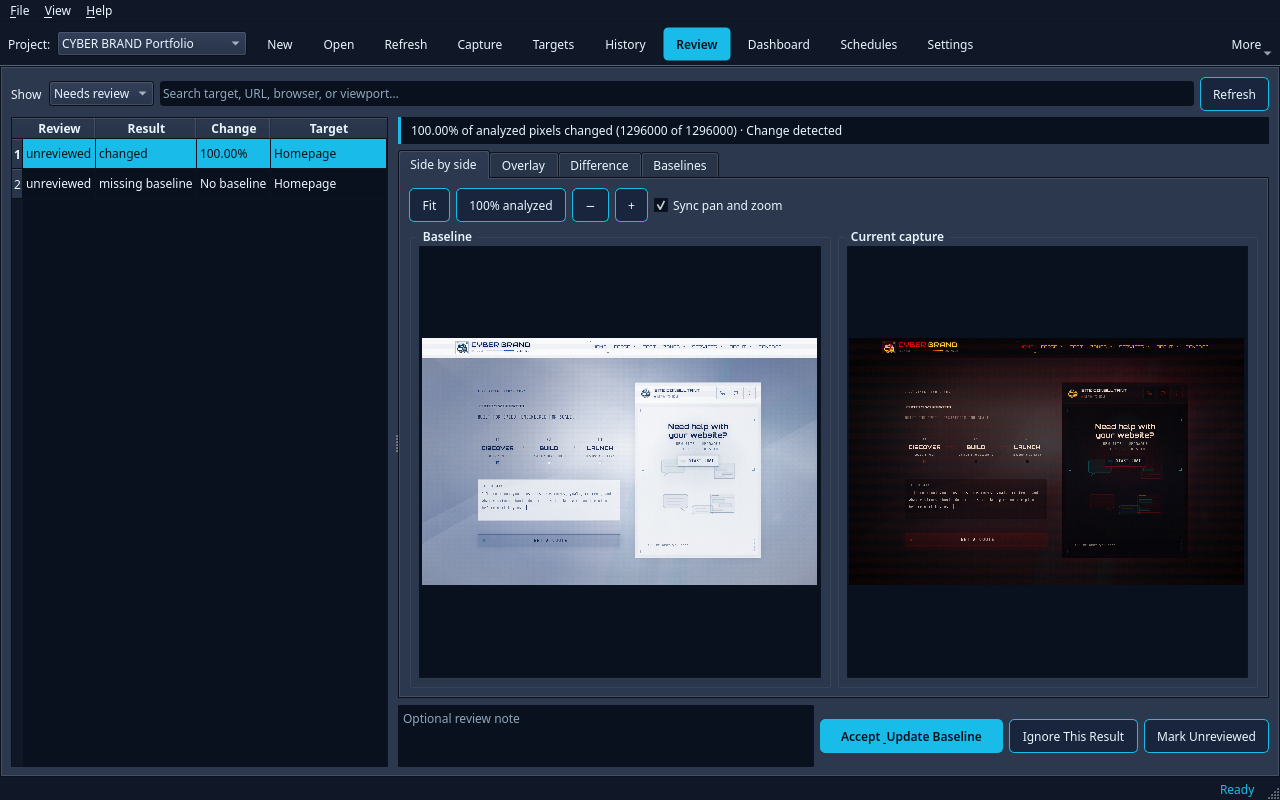This screenshot has height=800, width=1280.
Task: Switch to the Baselines tab
Action: click(x=680, y=165)
